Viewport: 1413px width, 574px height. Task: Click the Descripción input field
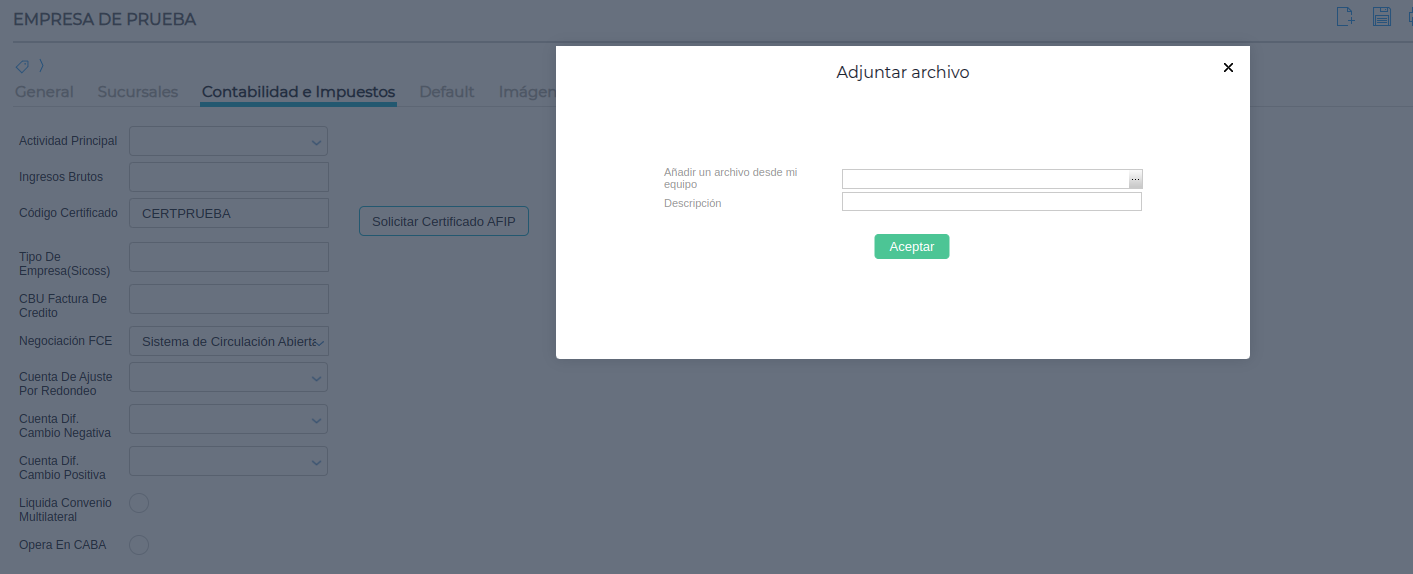[x=992, y=202]
